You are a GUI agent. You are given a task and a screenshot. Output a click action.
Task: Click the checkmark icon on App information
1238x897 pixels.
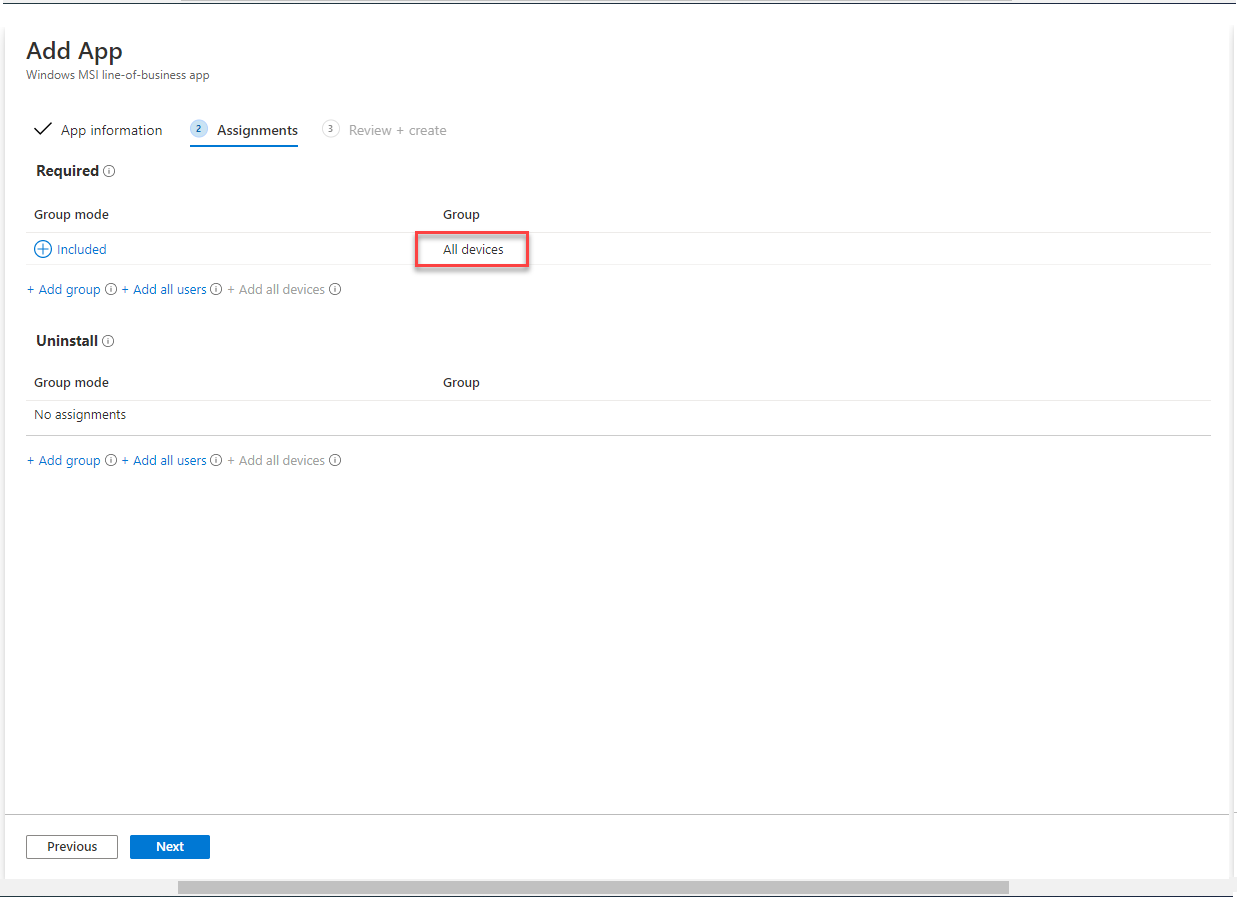[x=43, y=128]
